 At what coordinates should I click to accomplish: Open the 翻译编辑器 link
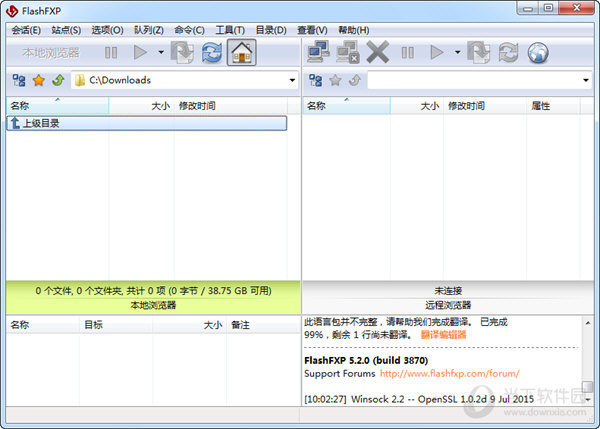point(443,335)
